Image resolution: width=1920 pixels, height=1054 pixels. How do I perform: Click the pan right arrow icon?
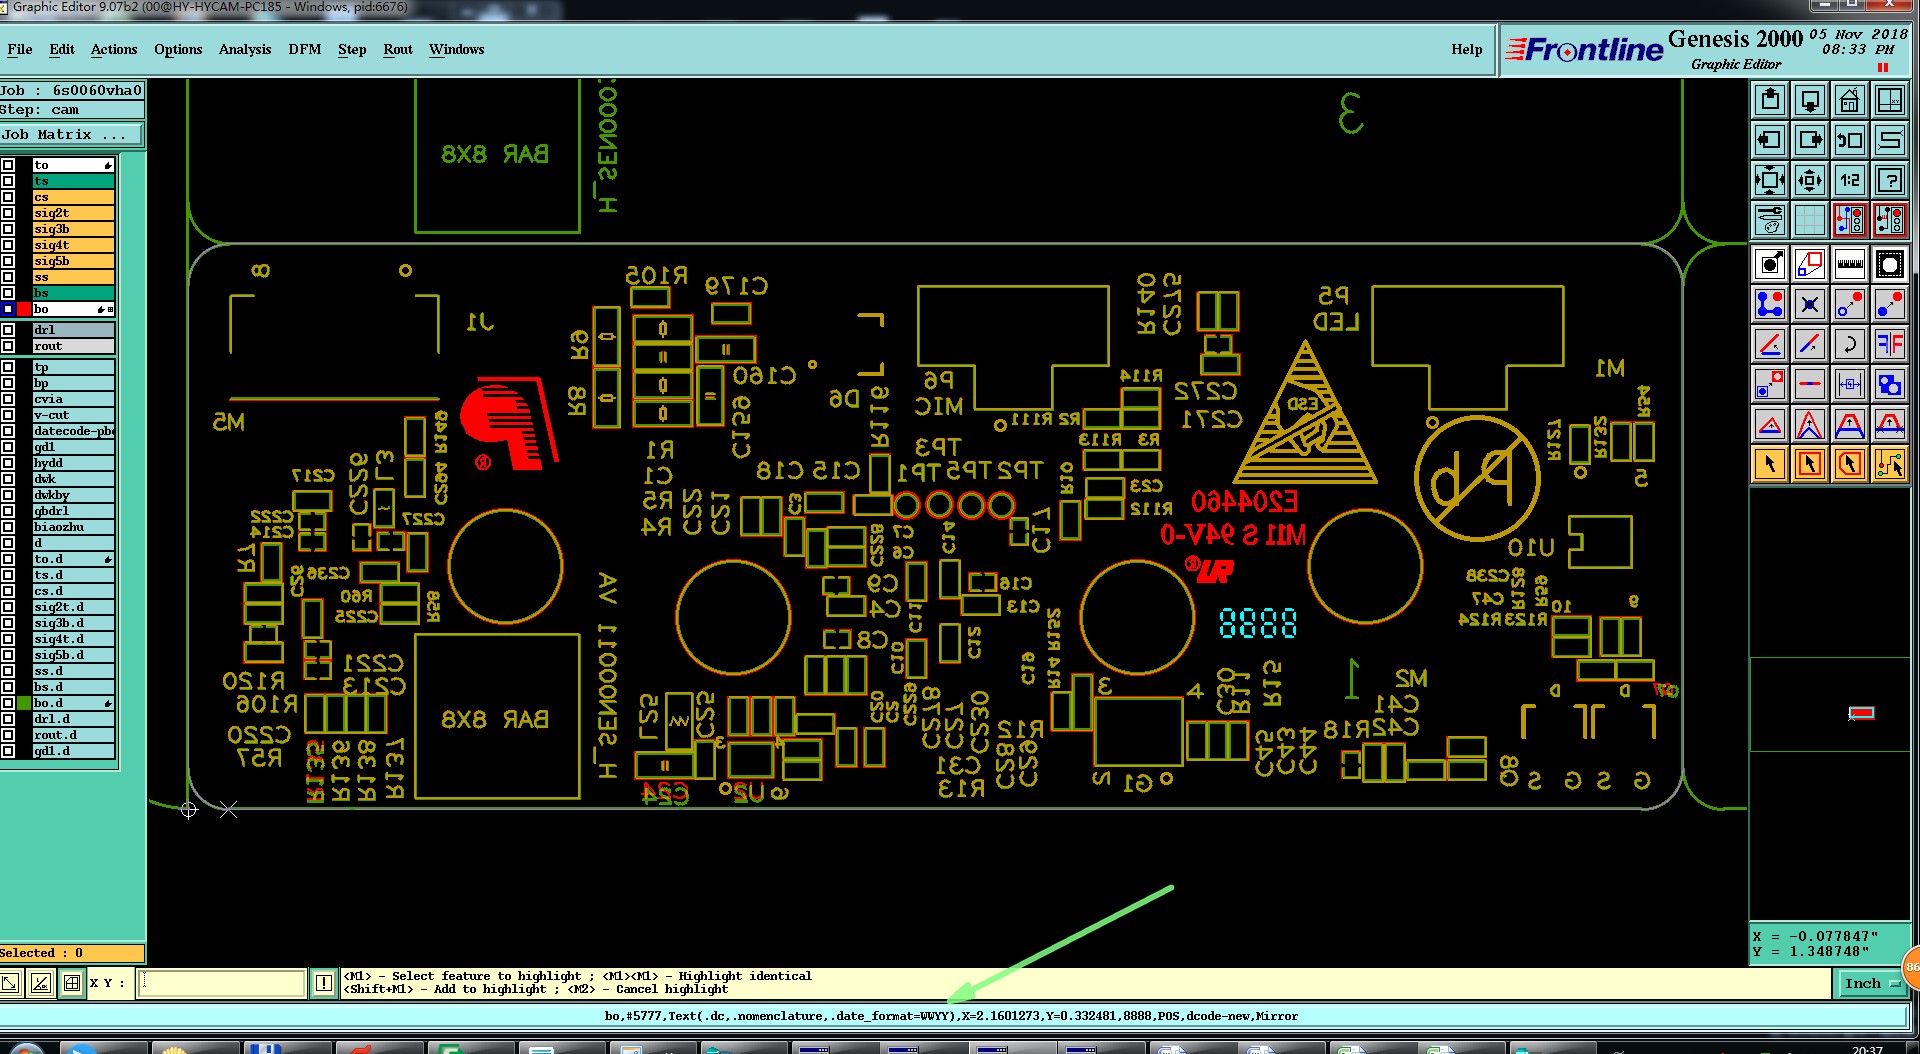point(1810,140)
